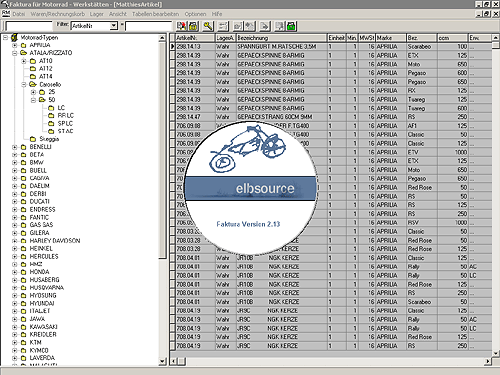Click the MWSt column header
The height and width of the screenshot is (375, 500).
pyautogui.click(x=367, y=38)
